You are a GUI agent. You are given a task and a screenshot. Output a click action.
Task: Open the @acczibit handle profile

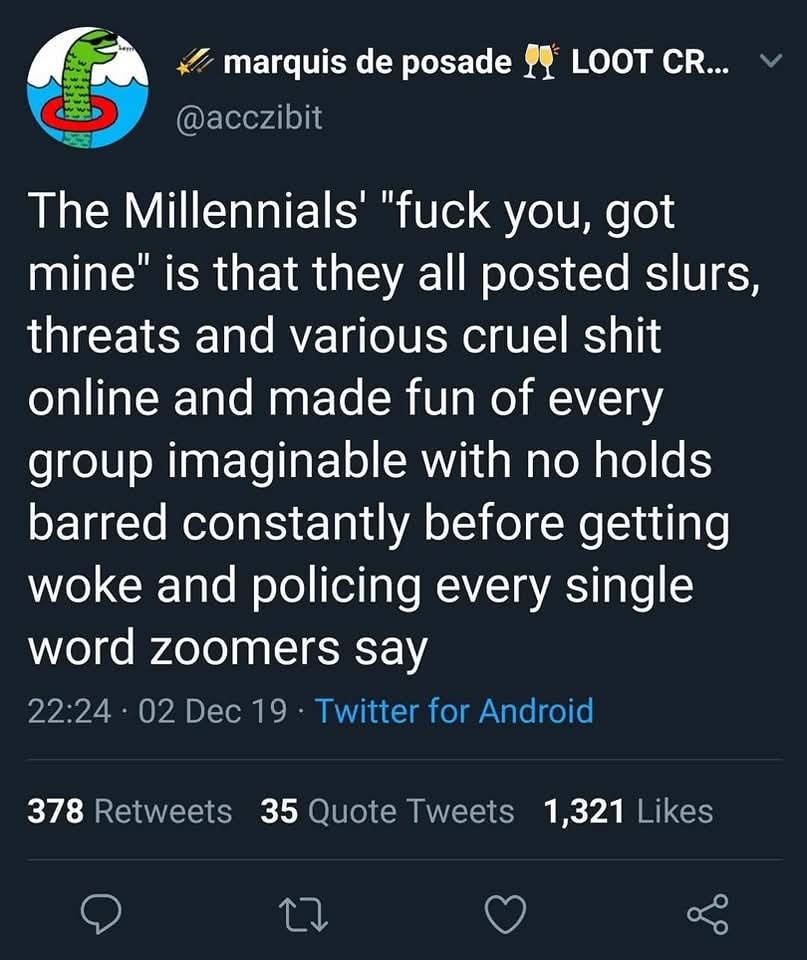[x=250, y=117]
